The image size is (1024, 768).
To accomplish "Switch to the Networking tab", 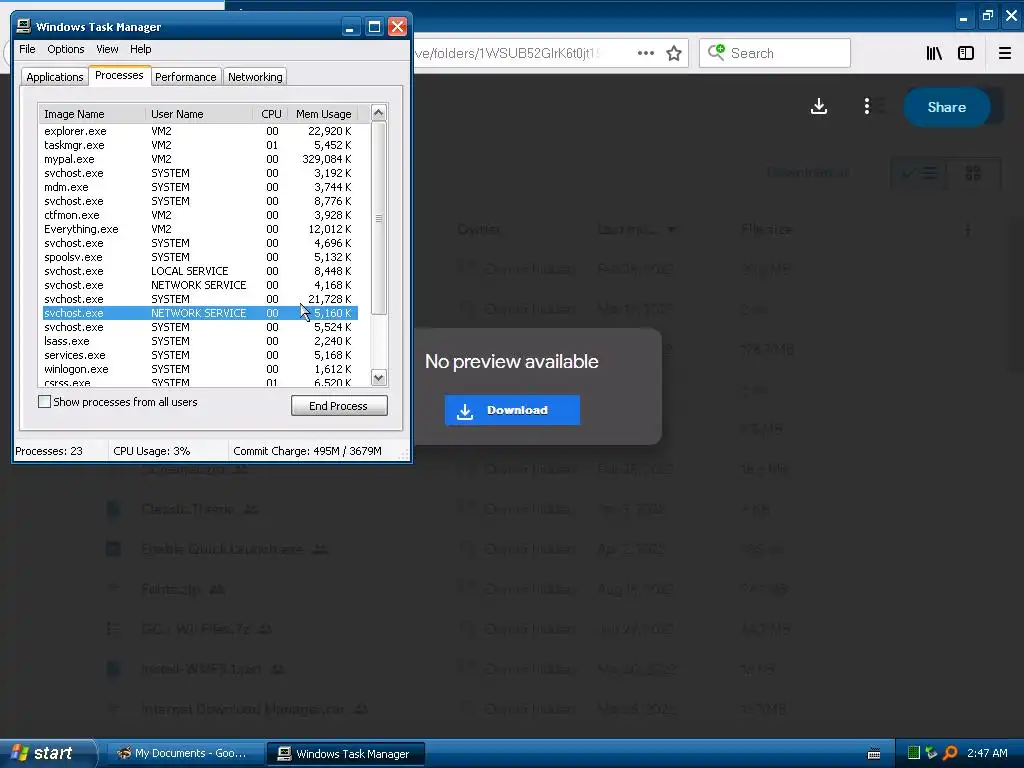I will pyautogui.click(x=255, y=77).
